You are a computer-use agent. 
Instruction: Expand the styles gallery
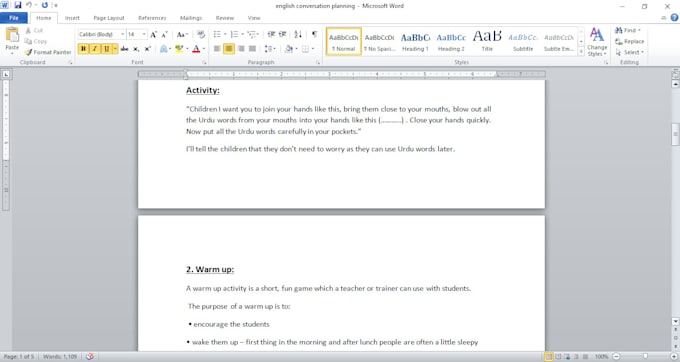pyautogui.click(x=581, y=51)
